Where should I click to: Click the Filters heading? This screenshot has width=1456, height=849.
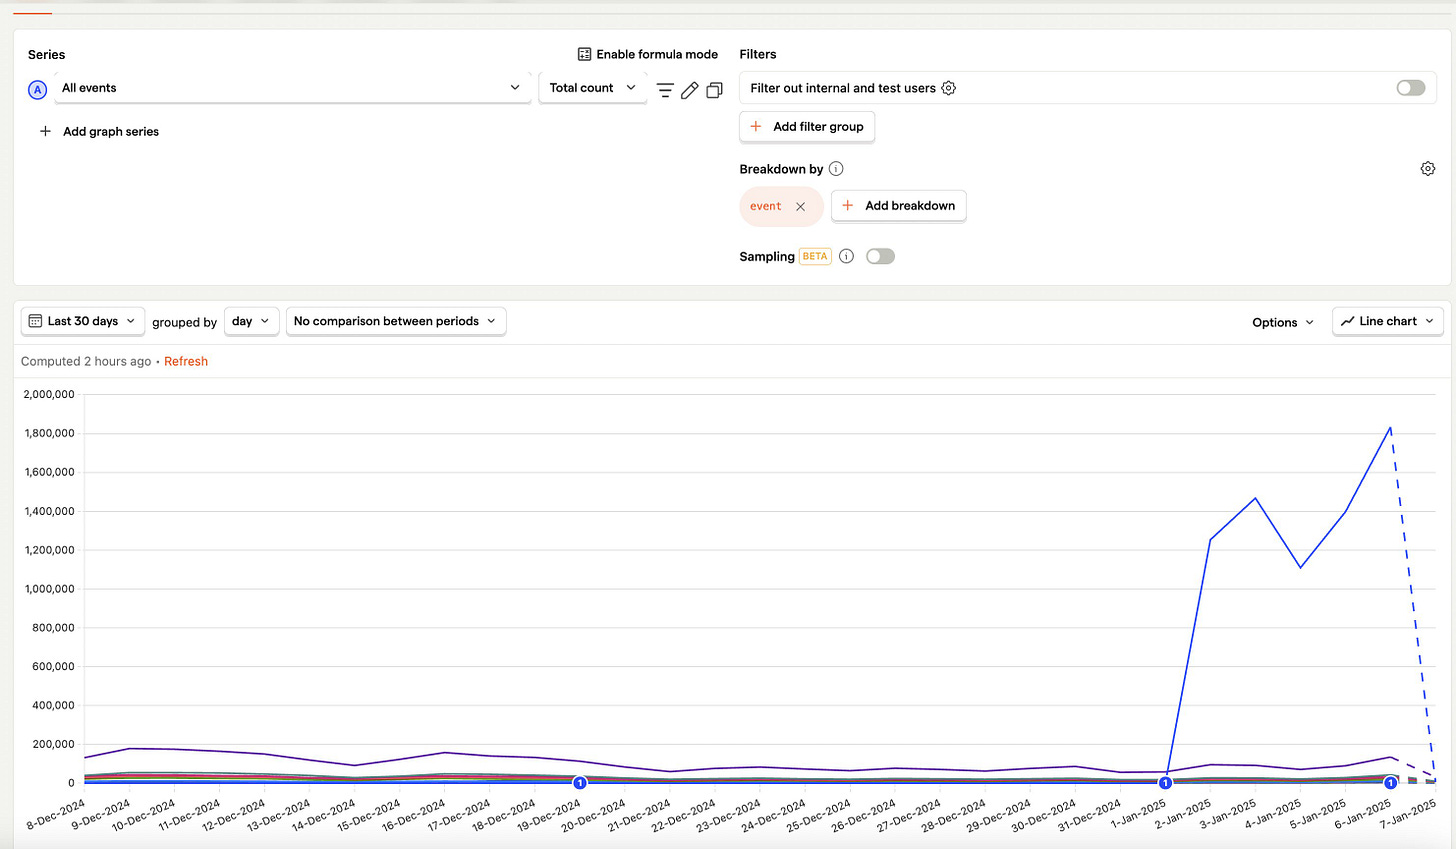tap(758, 54)
